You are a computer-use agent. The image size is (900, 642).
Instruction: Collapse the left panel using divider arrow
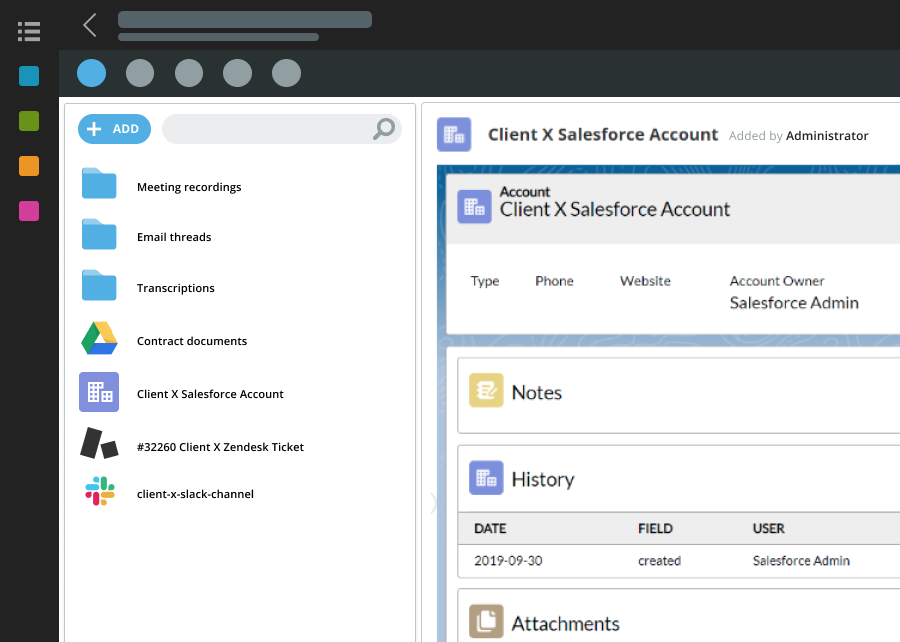(x=433, y=503)
